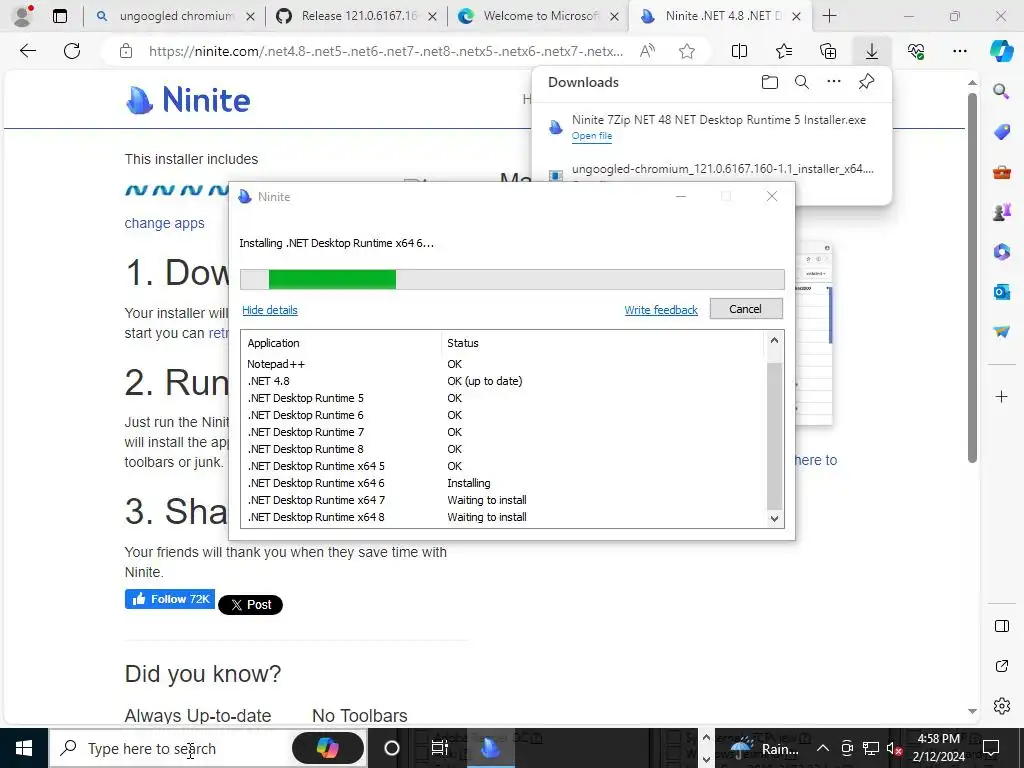This screenshot has height=768, width=1024.
Task: Click scroll down arrow in Ninite details list
Action: coord(774,519)
